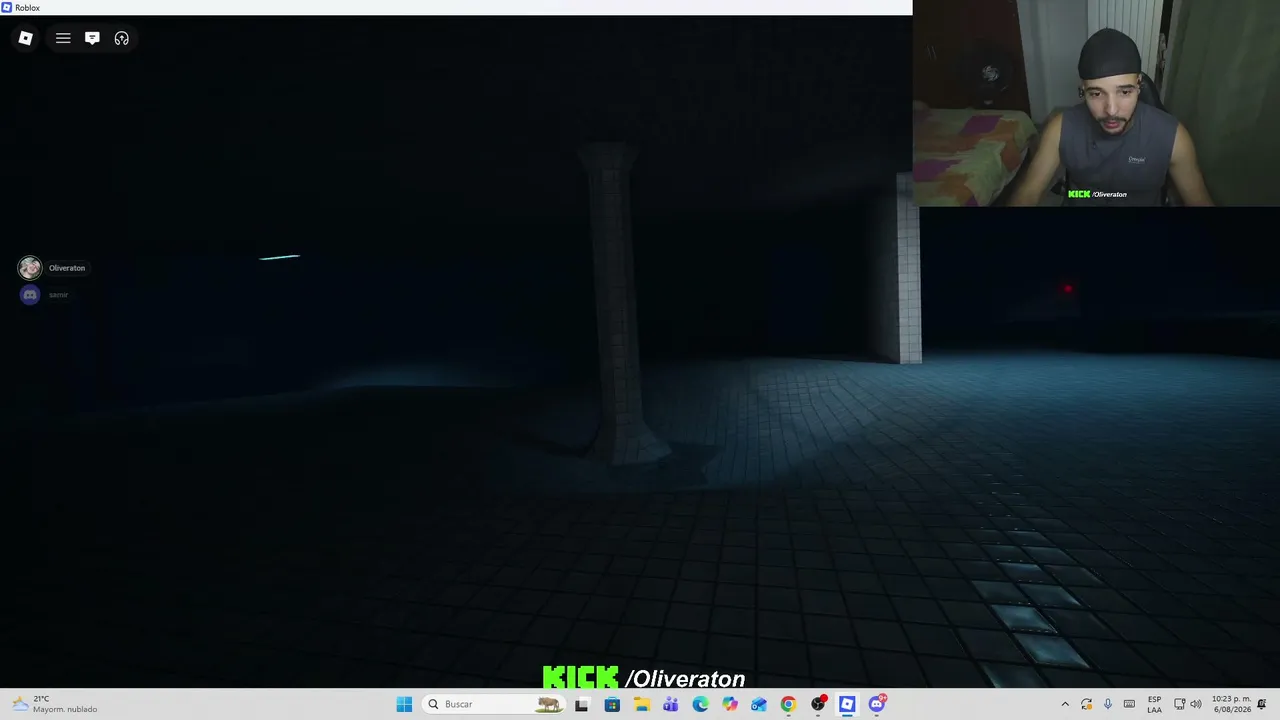This screenshot has width=1280, height=720.
Task: Launch Microsoft Store from the taskbar
Action: coord(612,704)
